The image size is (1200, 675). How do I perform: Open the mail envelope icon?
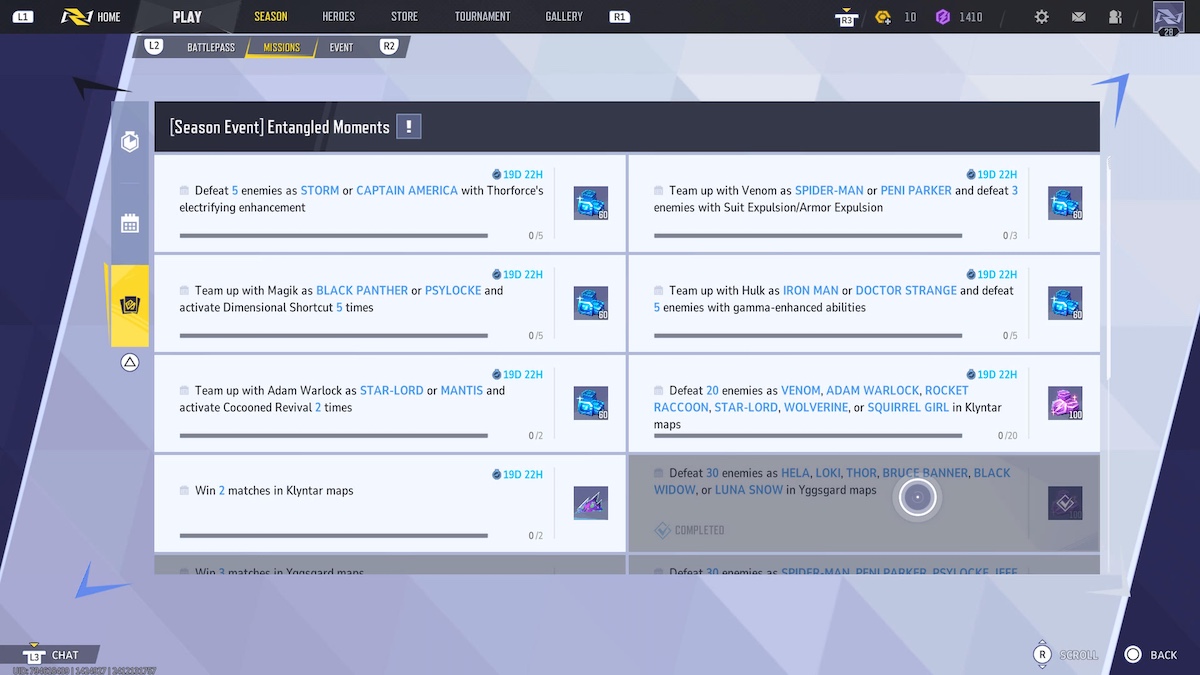(1078, 17)
